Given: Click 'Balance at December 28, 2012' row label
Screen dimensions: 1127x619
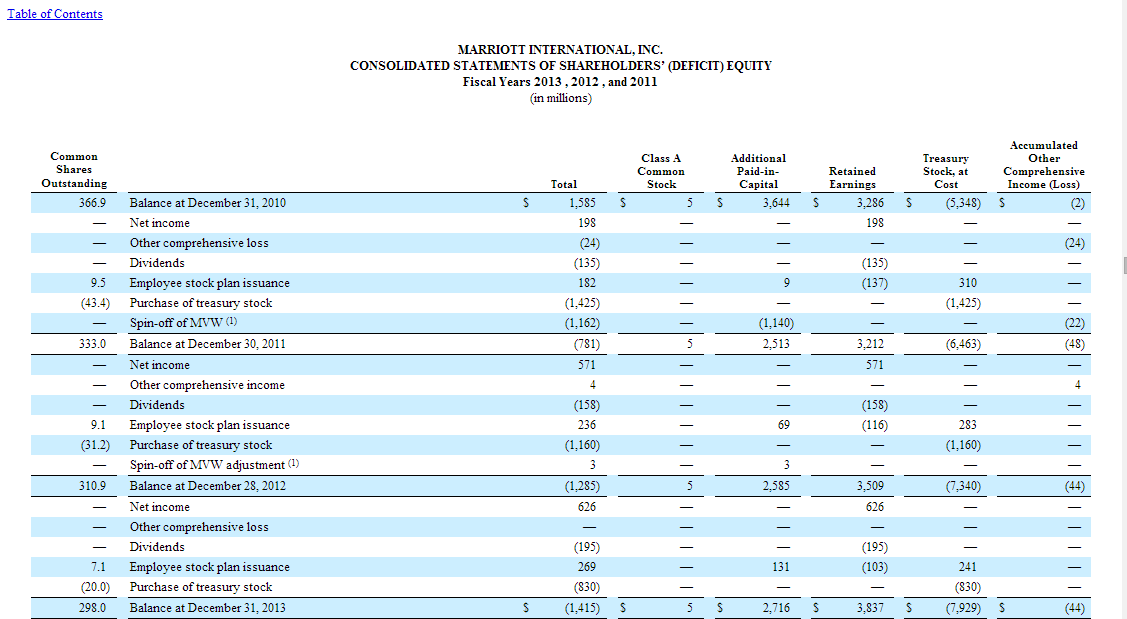Looking at the screenshot, I should (208, 485).
